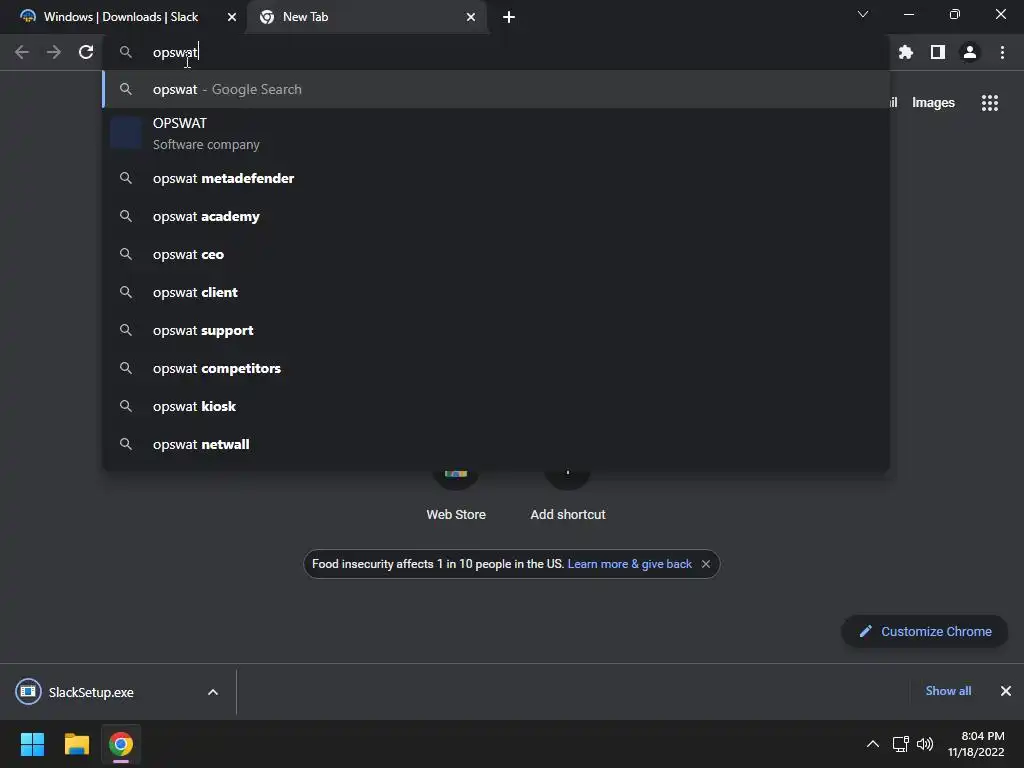The height and width of the screenshot is (768, 1024).
Task: Open the tab search dropdown arrow
Action: click(863, 14)
